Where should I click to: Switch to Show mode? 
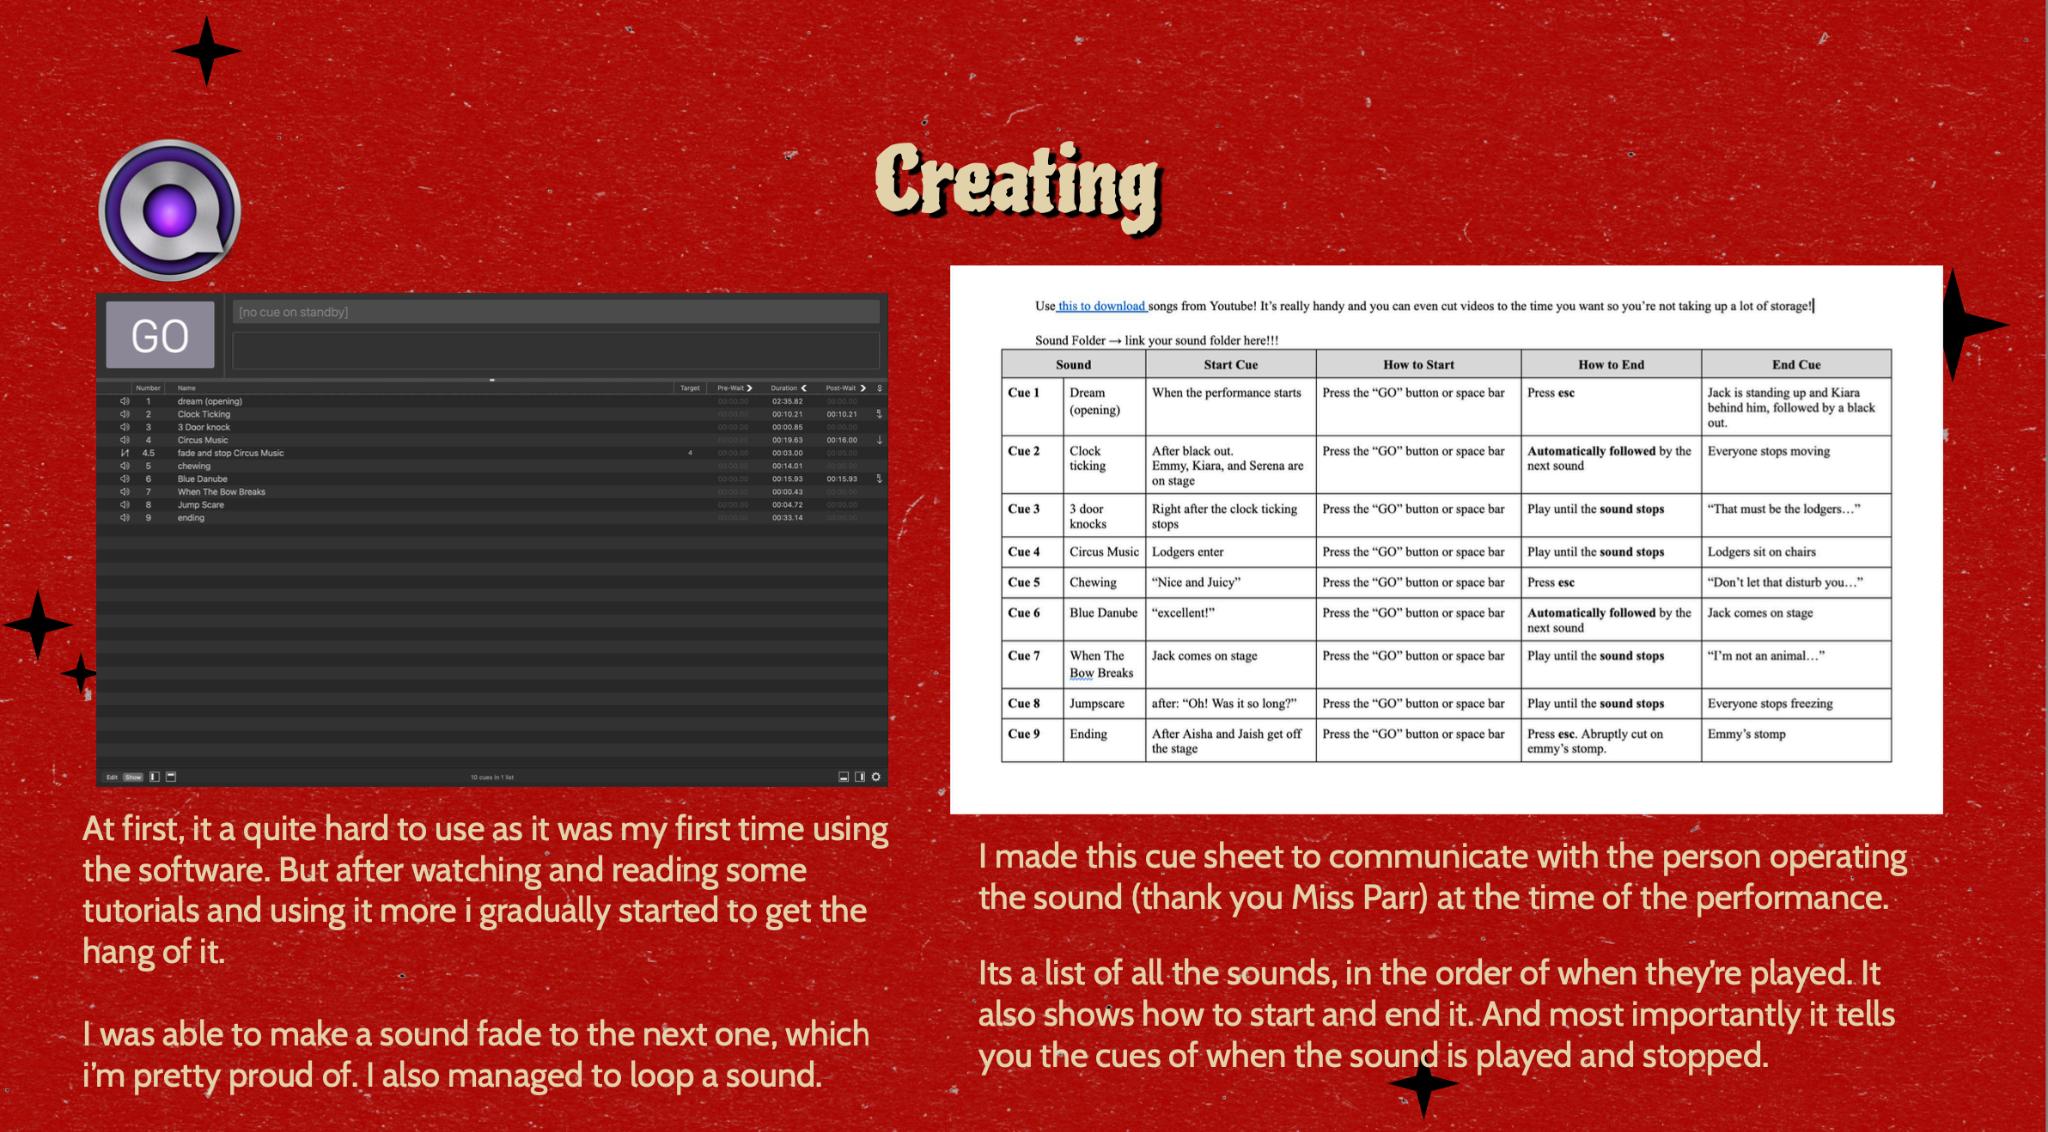click(x=133, y=777)
